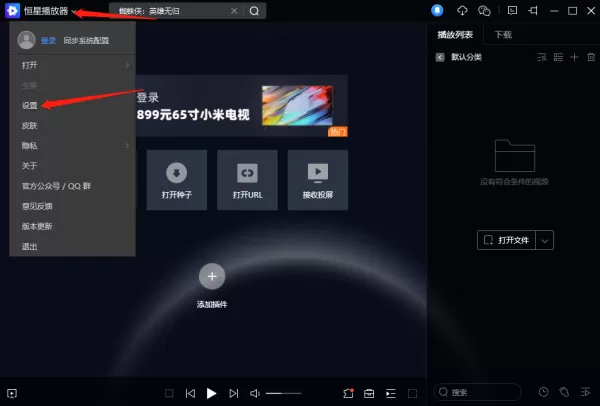
Task: Click the 添加插件 plus button
Action: 212,276
